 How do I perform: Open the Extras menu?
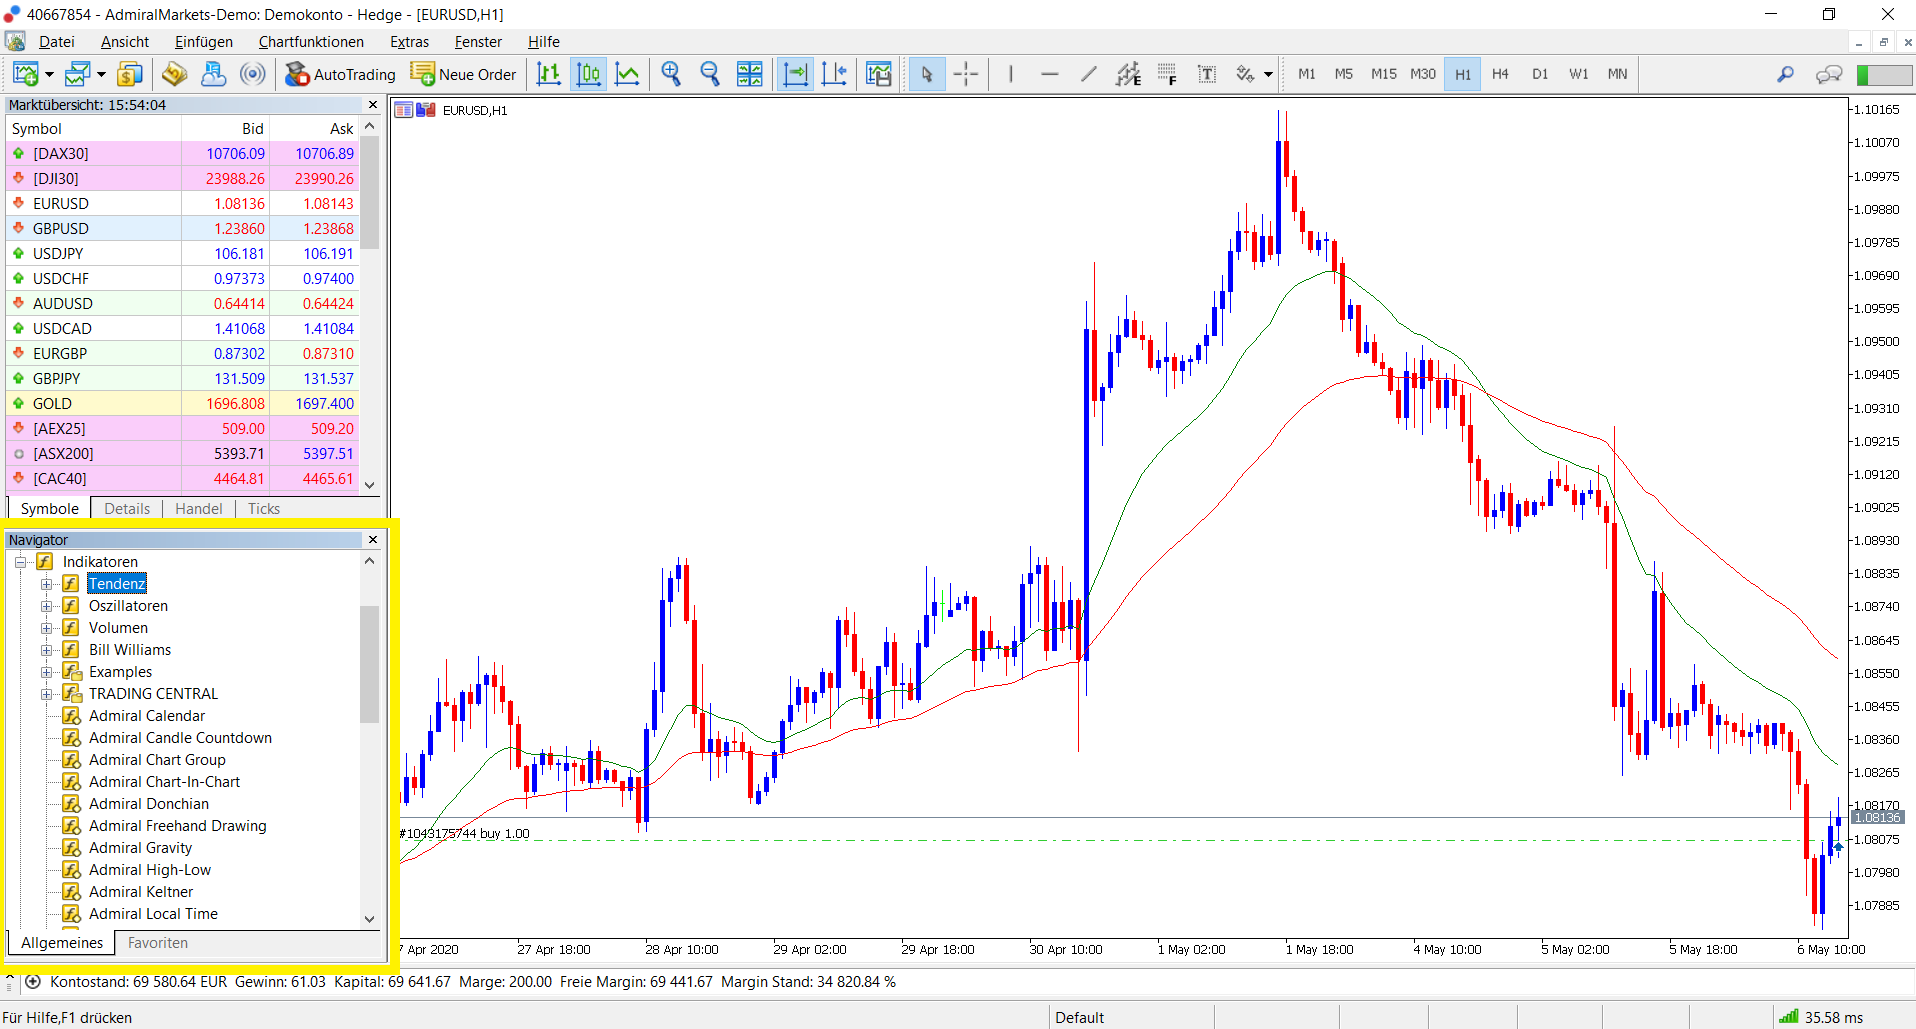409,42
